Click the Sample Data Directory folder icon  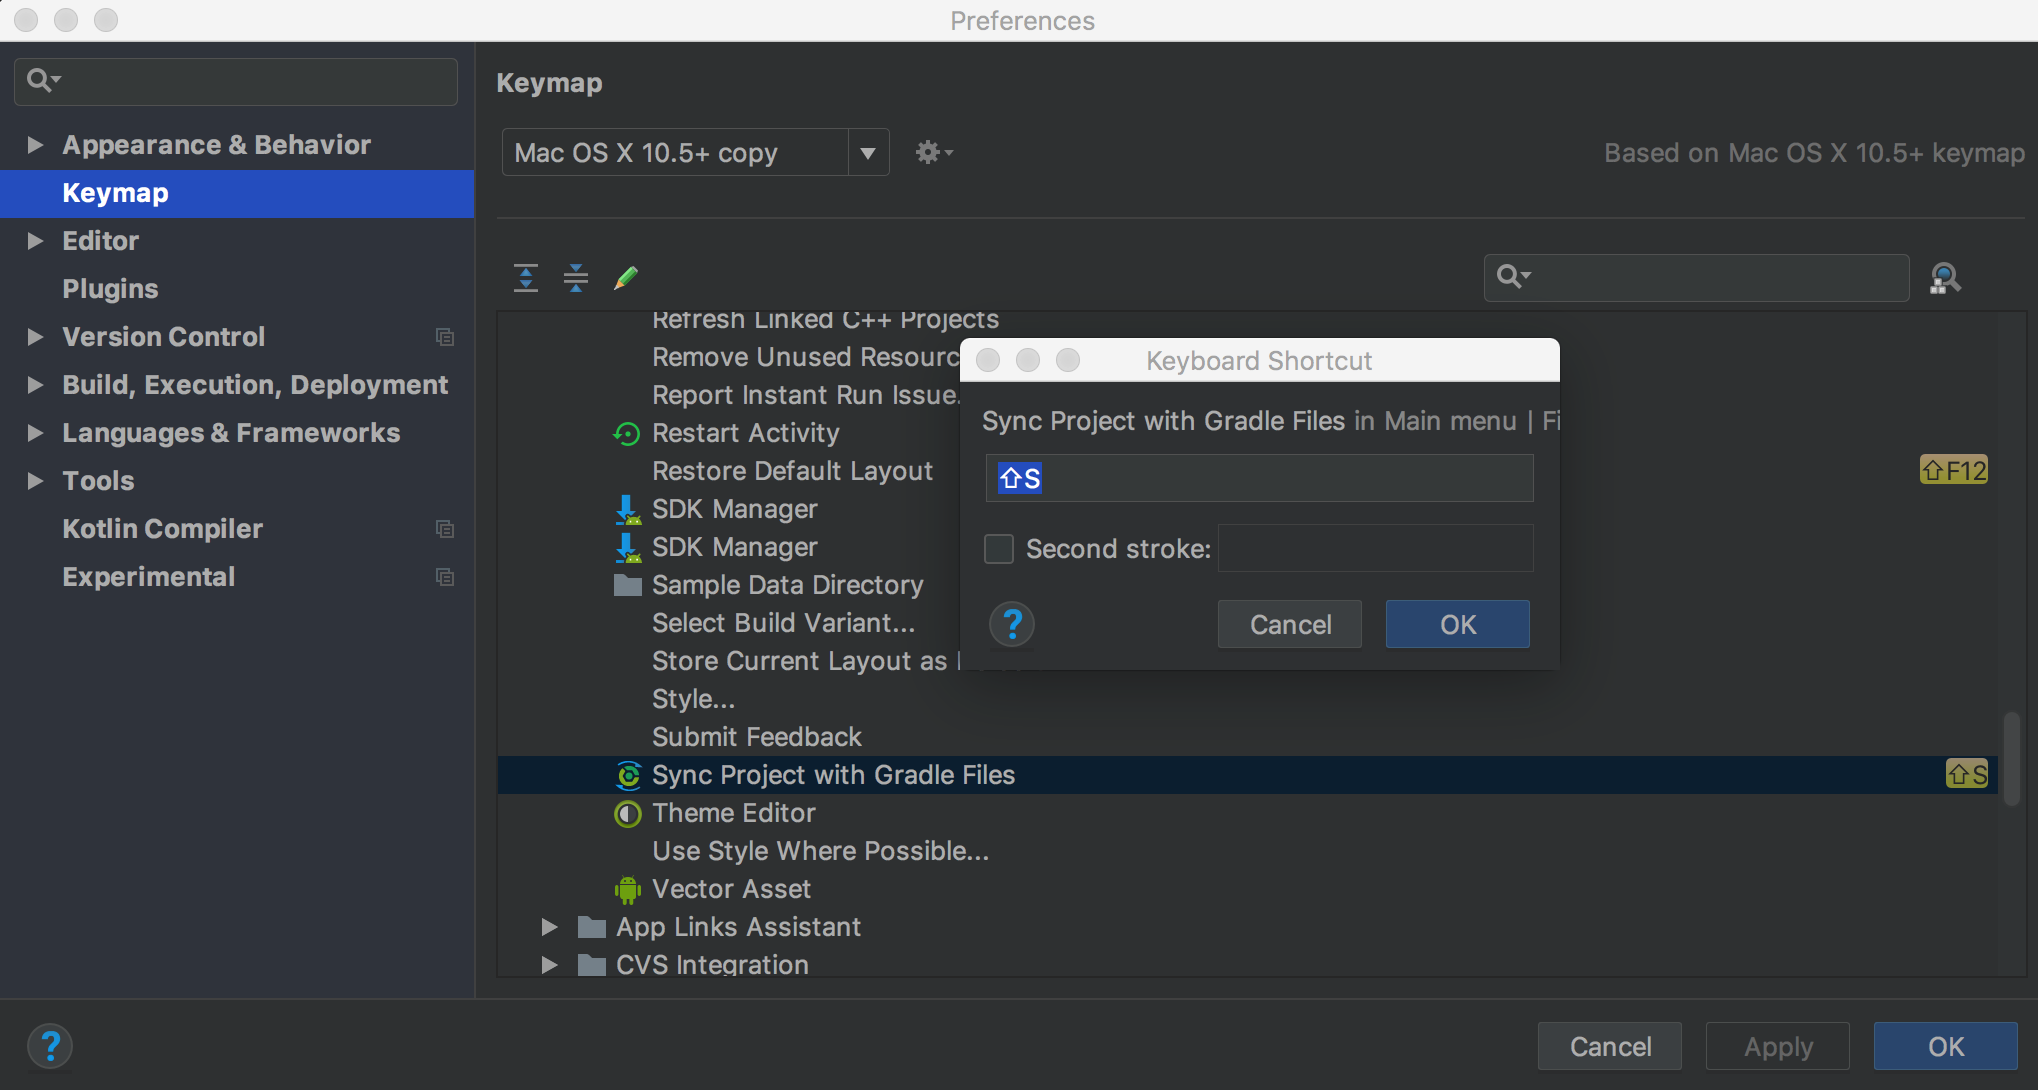(x=627, y=586)
